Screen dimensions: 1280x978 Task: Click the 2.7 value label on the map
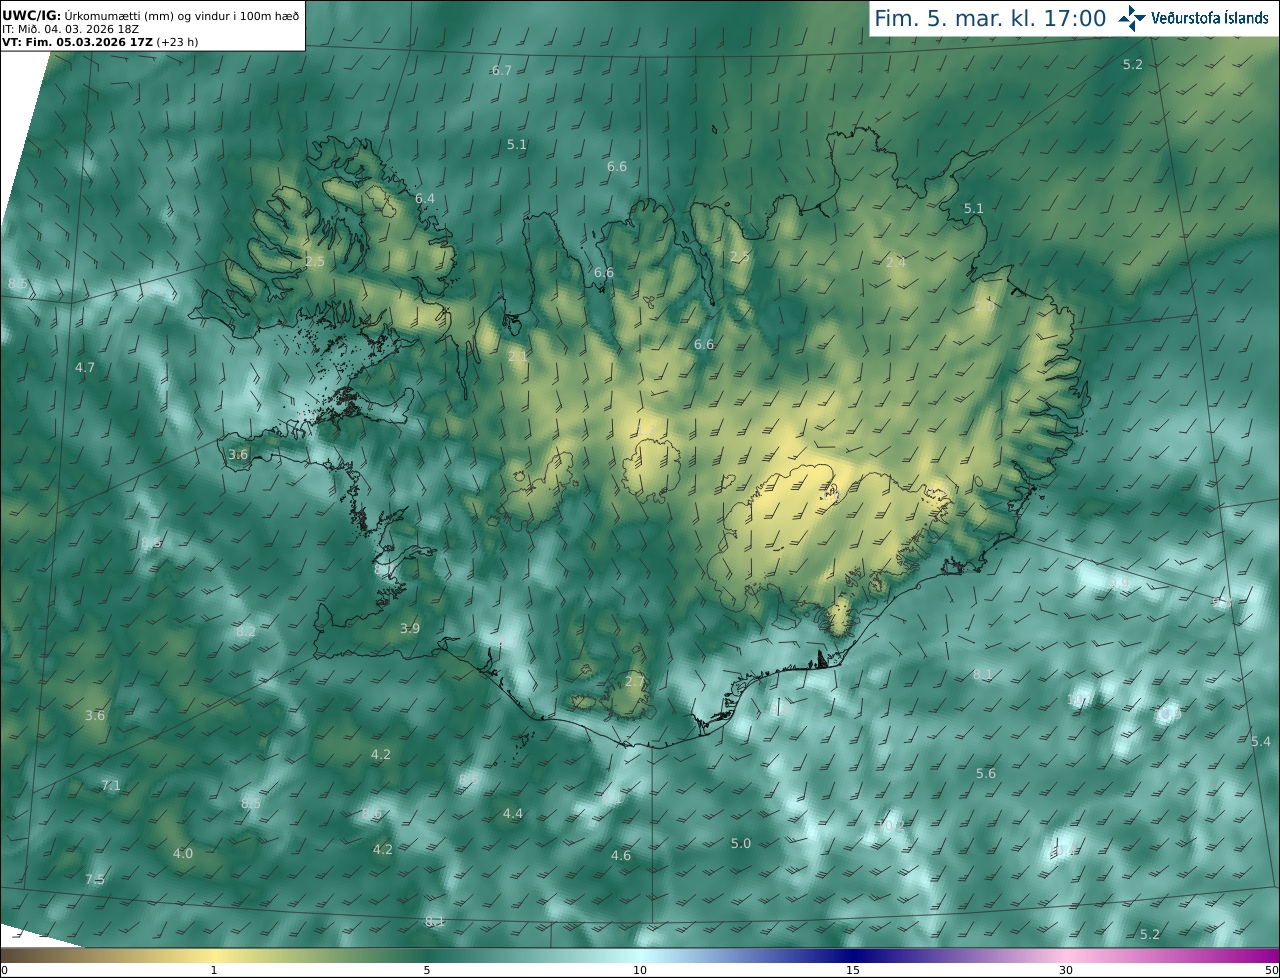coord(635,681)
